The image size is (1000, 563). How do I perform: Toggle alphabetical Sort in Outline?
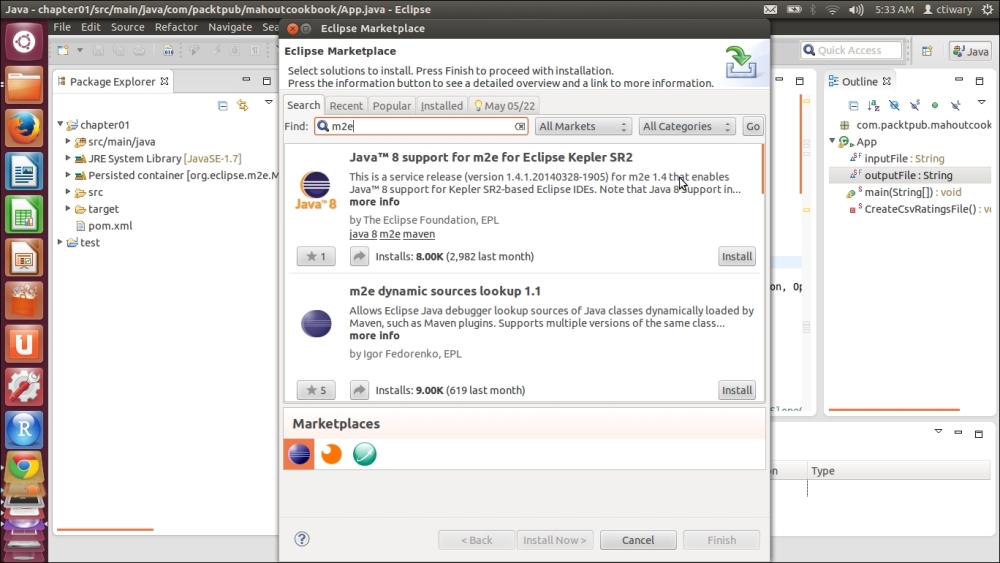click(x=874, y=105)
